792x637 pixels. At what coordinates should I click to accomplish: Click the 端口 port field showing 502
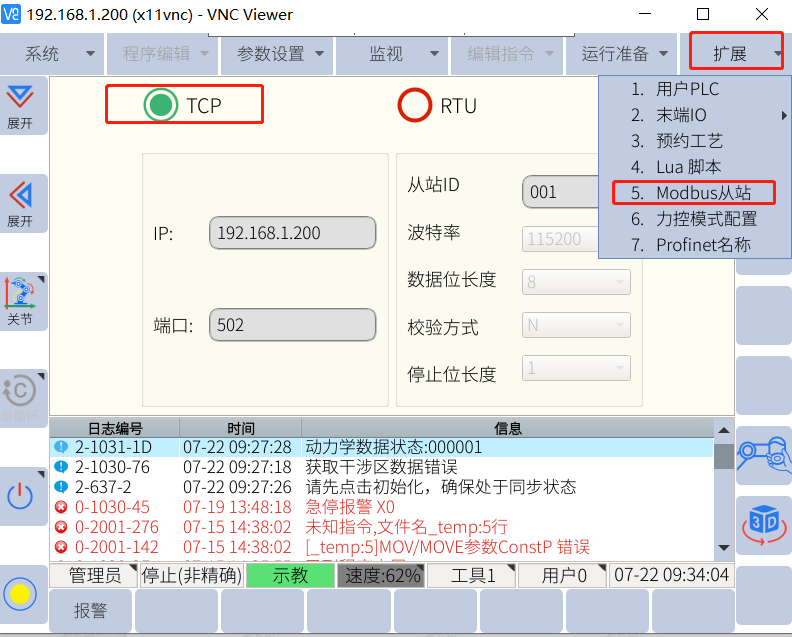[292, 325]
